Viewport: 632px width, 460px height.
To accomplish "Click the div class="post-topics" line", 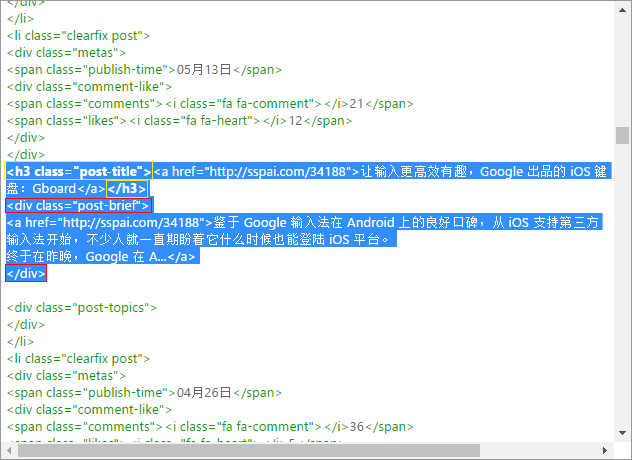I will tap(82, 308).
